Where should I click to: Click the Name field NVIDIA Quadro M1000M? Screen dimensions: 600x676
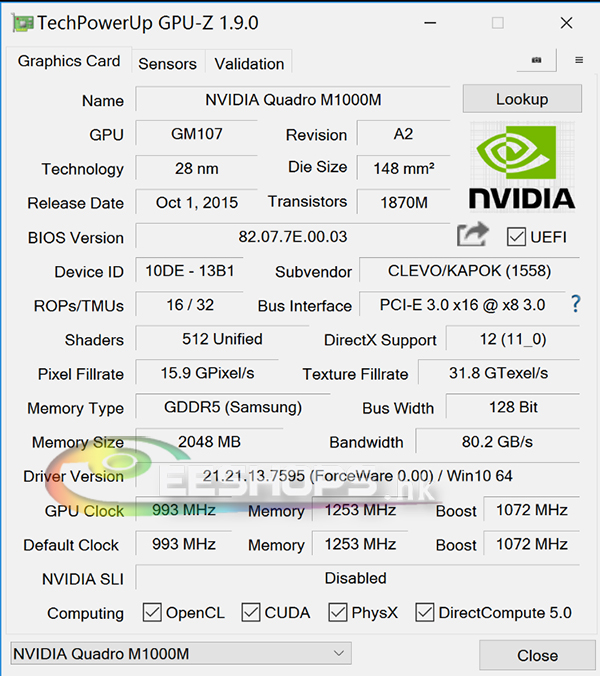[x=293, y=100]
